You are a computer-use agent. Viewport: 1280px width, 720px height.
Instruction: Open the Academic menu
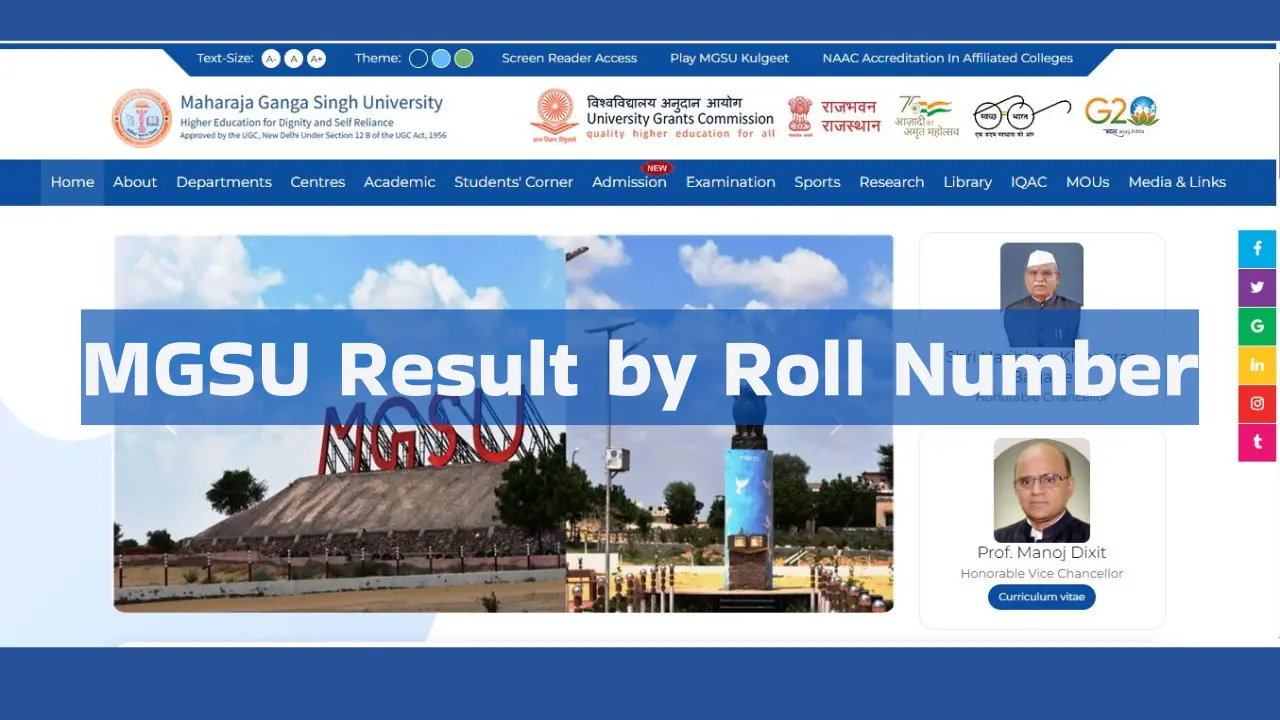[400, 182]
